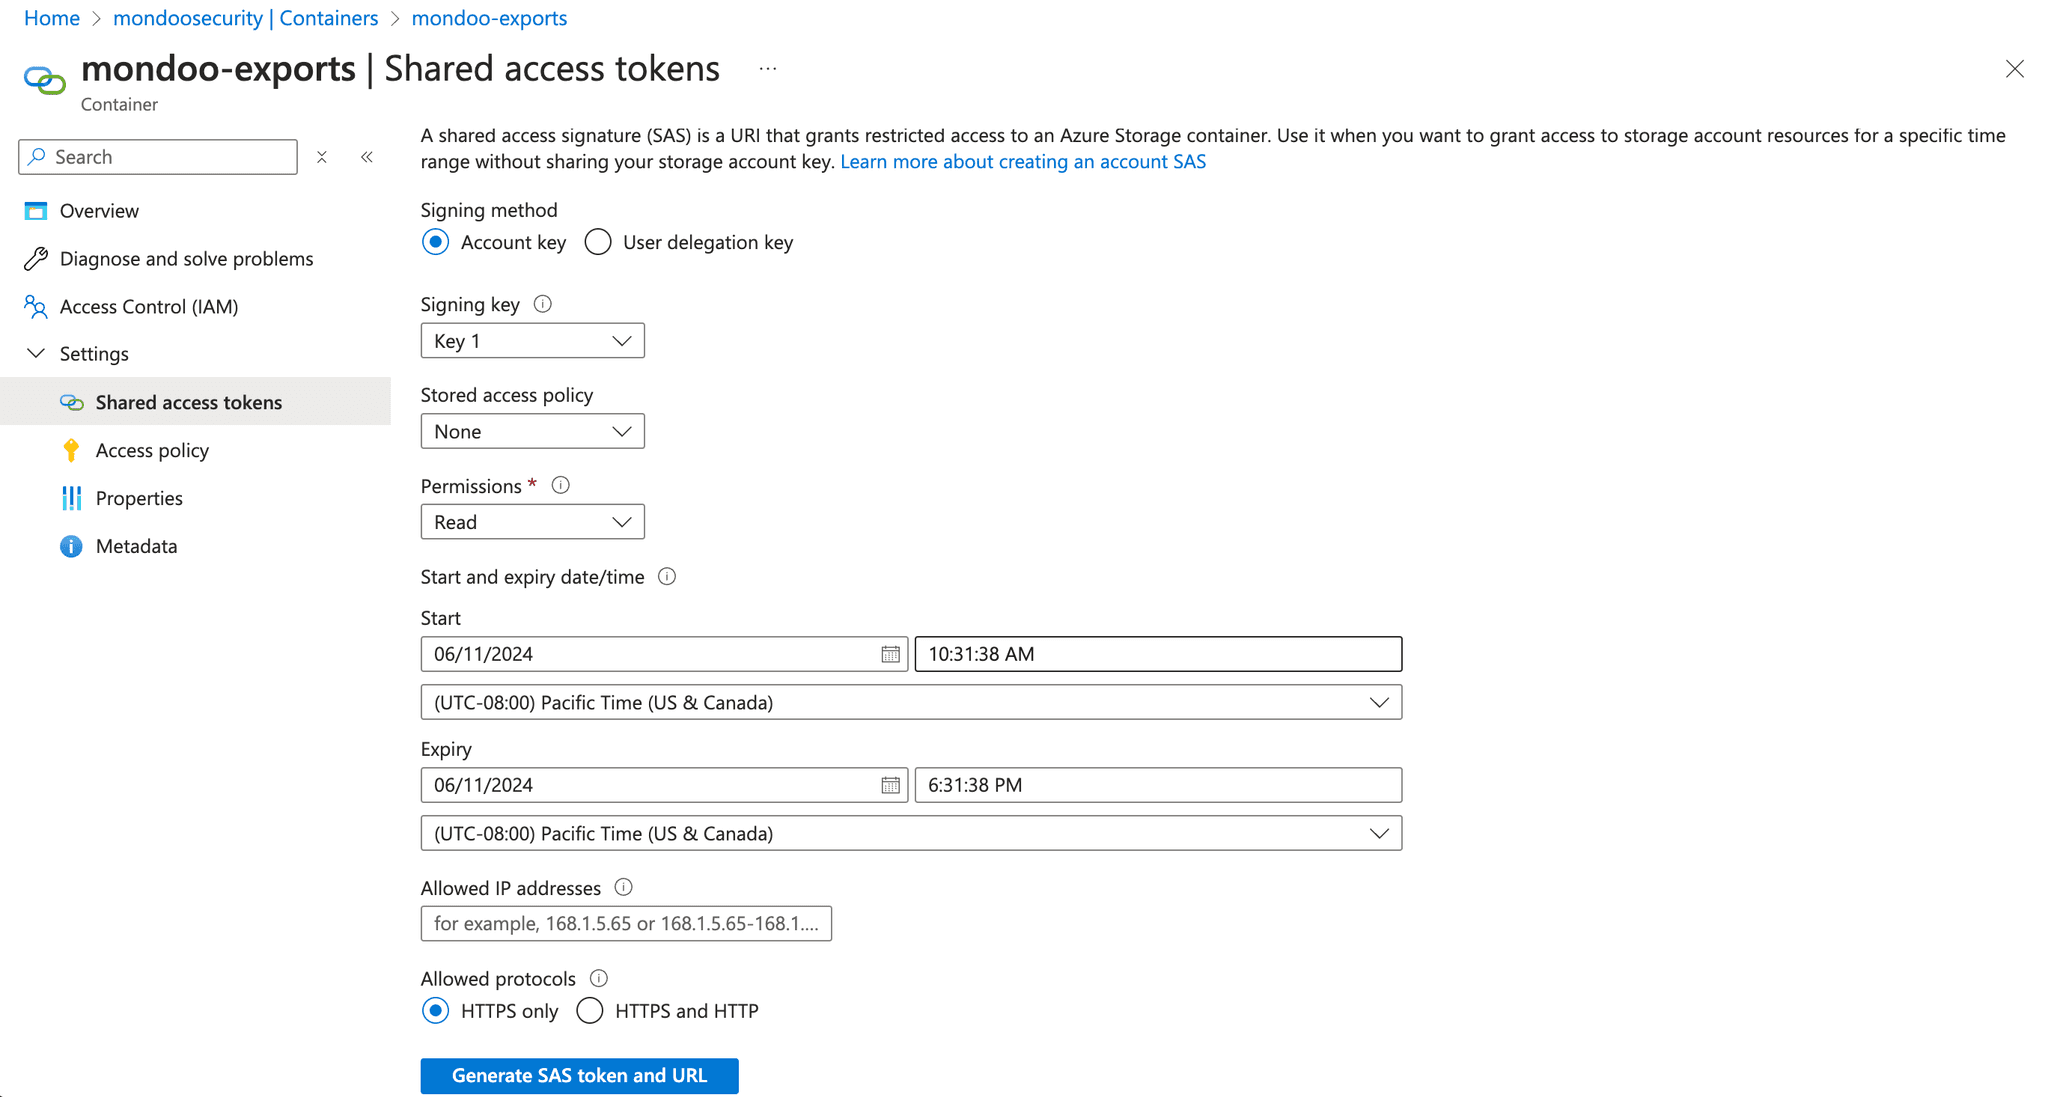Viewport: 2048px width, 1097px height.
Task: Enable HTTPS and HTTP allowed protocols
Action: click(x=590, y=1011)
